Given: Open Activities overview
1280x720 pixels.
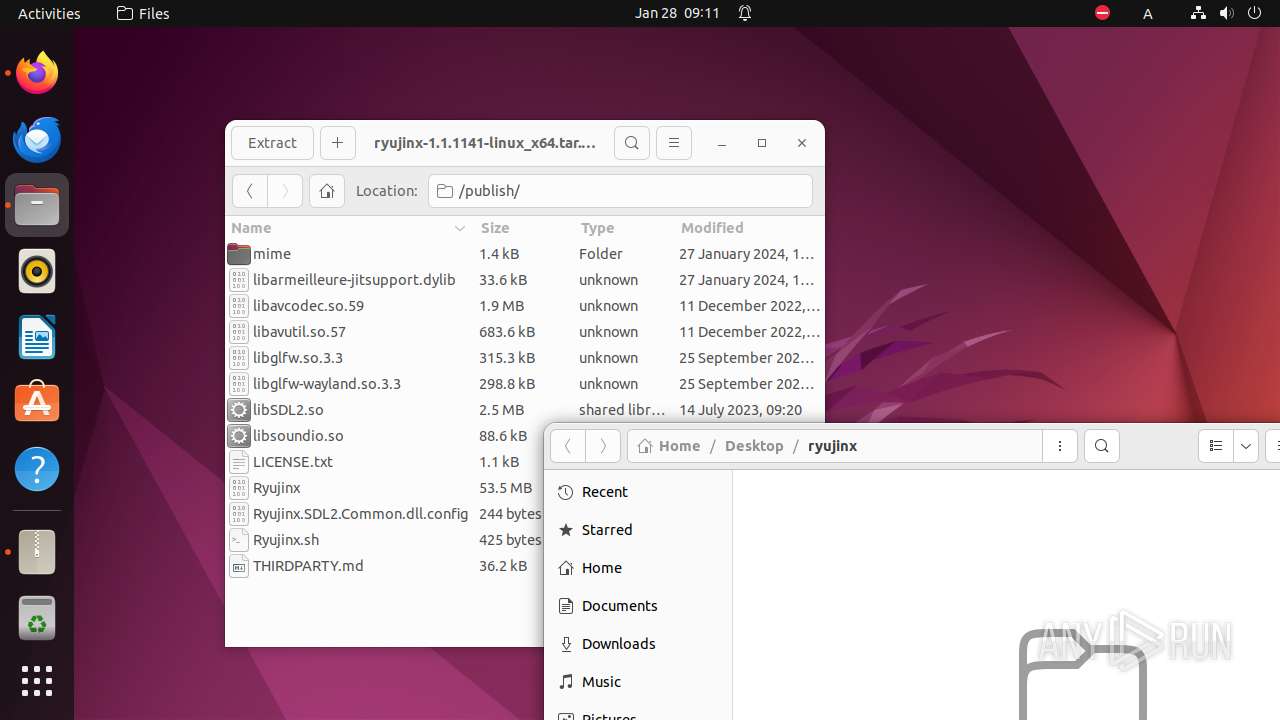Looking at the screenshot, I should (x=49, y=13).
